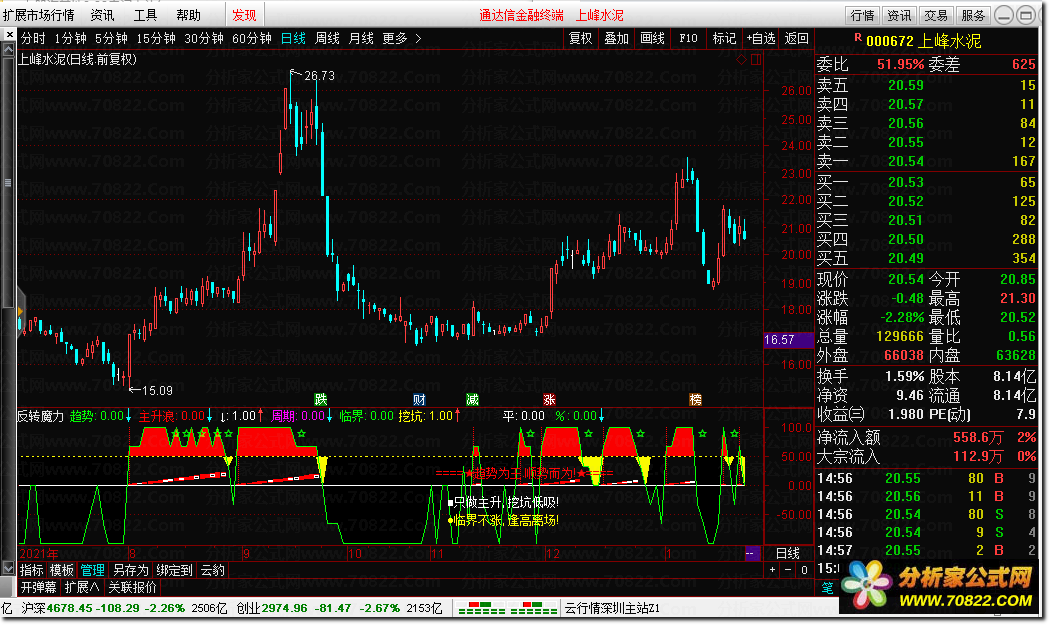
Task: Click the 标记 mark button
Action: [x=724, y=38]
